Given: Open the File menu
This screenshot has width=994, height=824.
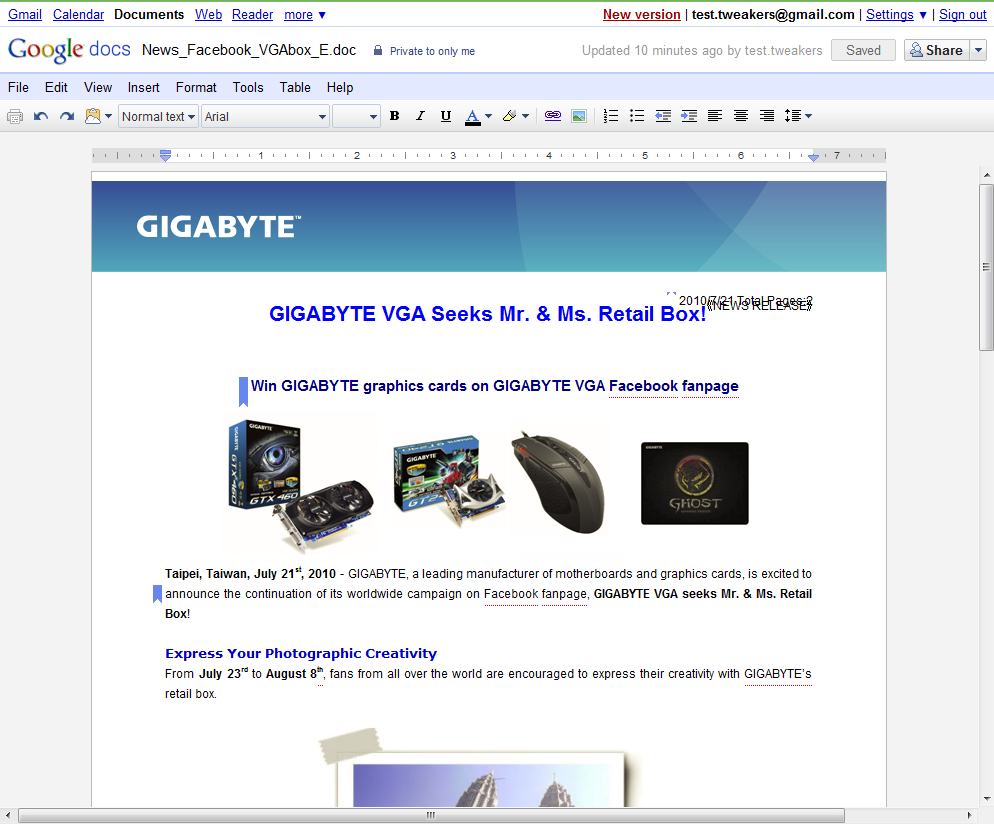Looking at the screenshot, I should click(18, 87).
